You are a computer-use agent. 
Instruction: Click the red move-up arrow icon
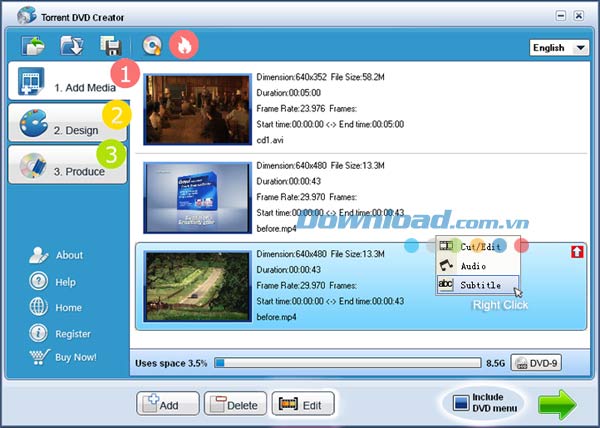point(577,251)
